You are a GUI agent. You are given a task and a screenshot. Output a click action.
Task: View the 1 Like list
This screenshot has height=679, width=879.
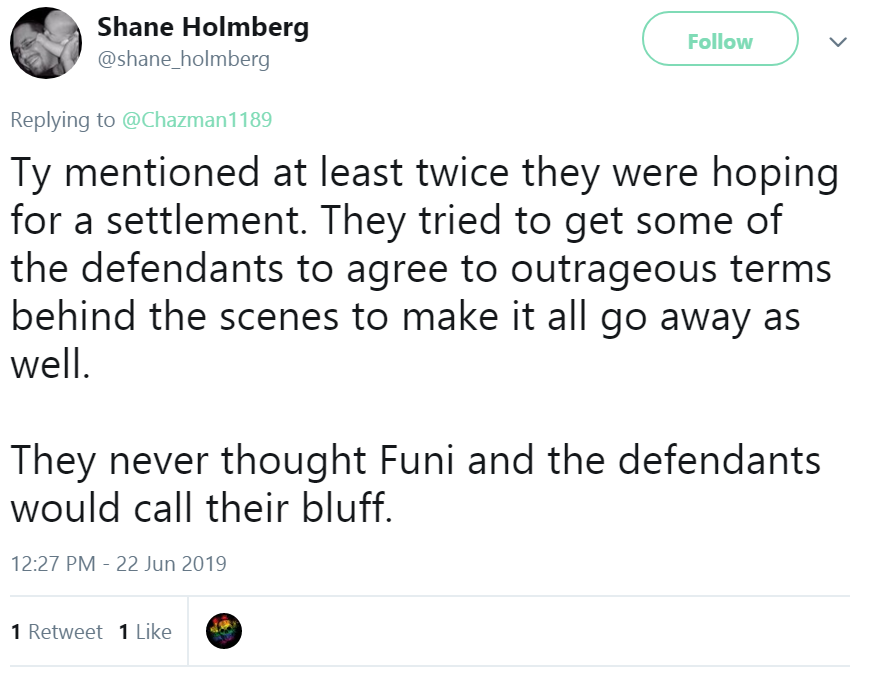[145, 631]
